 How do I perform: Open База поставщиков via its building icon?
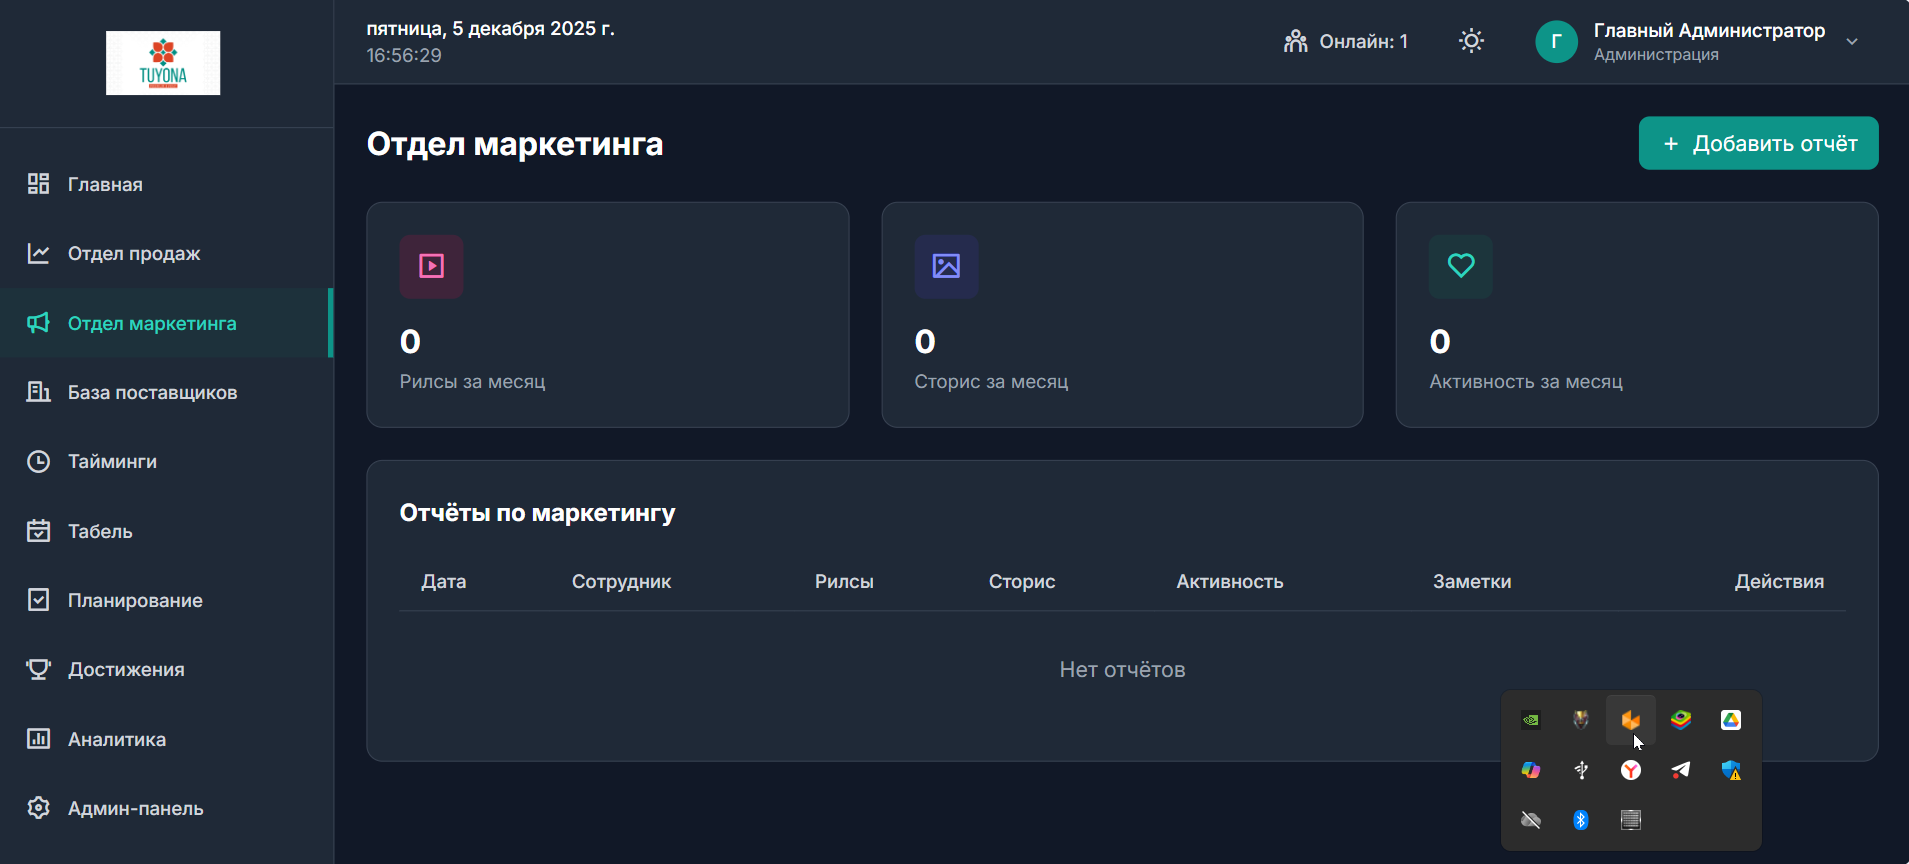38,392
